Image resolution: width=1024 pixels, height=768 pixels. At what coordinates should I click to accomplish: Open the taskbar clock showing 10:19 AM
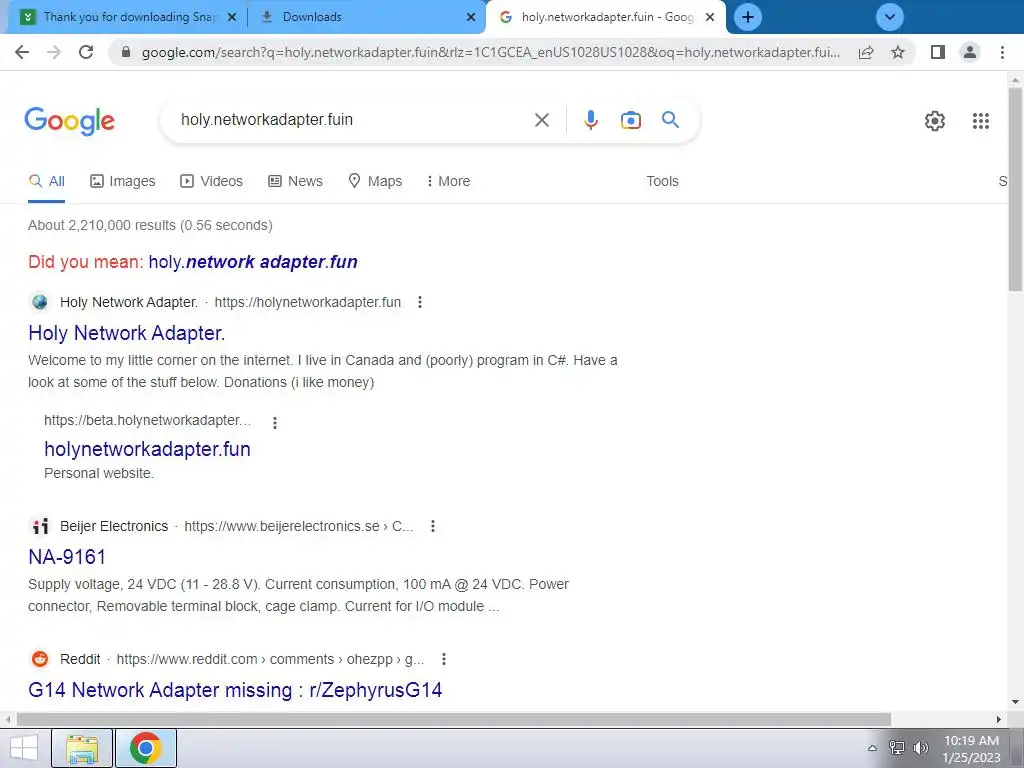(971, 749)
